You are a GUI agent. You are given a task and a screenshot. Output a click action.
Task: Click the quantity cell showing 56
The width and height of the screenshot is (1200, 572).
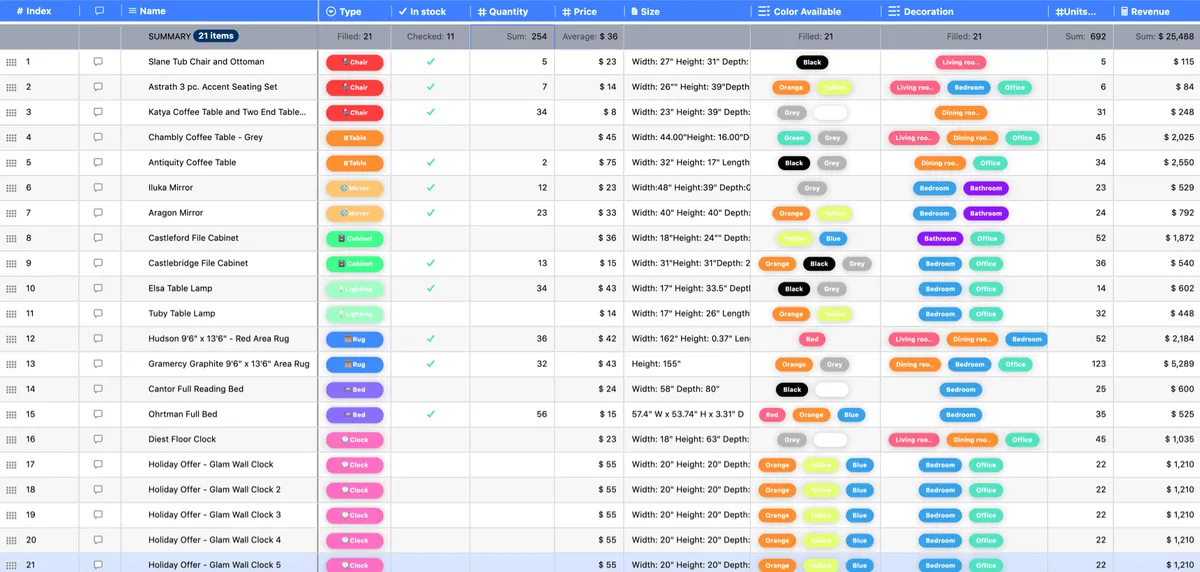pos(512,414)
